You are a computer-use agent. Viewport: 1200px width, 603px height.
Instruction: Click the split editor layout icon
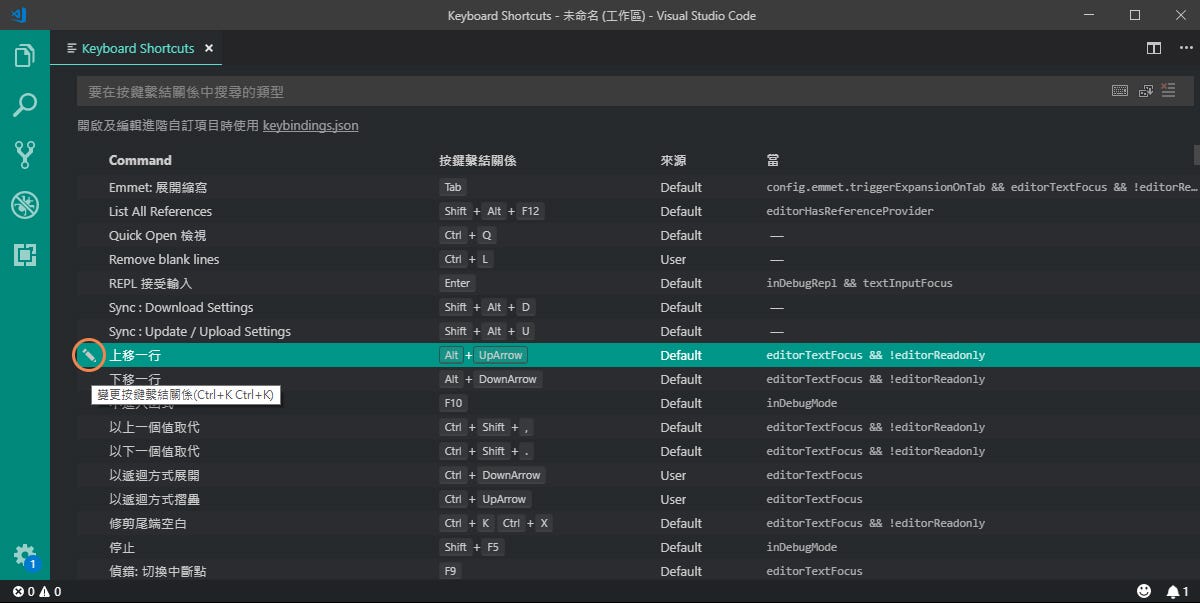click(x=1153, y=48)
